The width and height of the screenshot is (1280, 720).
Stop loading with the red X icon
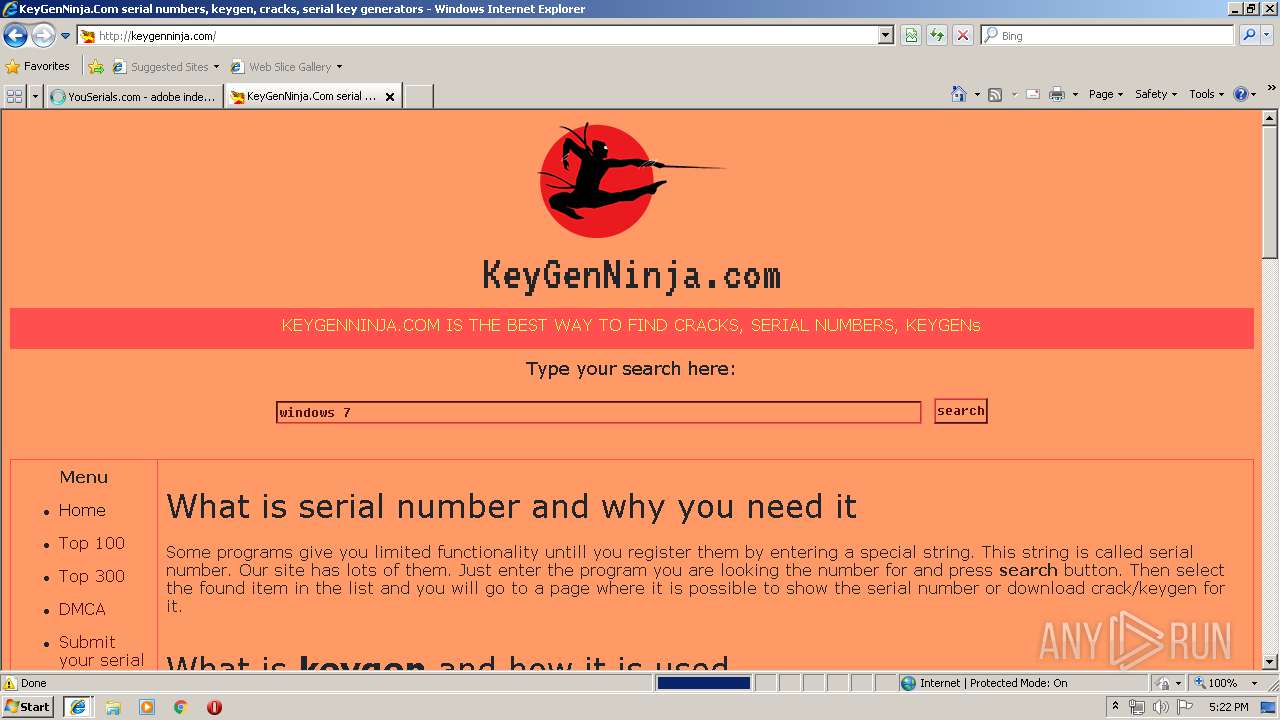pyautogui.click(x=963, y=36)
